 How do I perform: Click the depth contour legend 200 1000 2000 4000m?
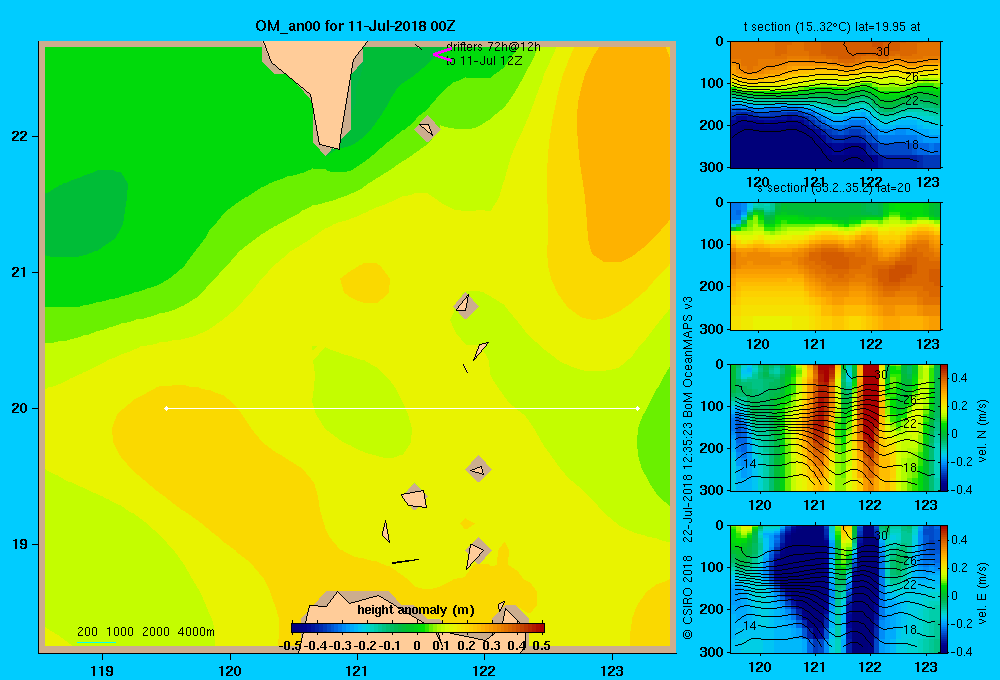pos(145,632)
